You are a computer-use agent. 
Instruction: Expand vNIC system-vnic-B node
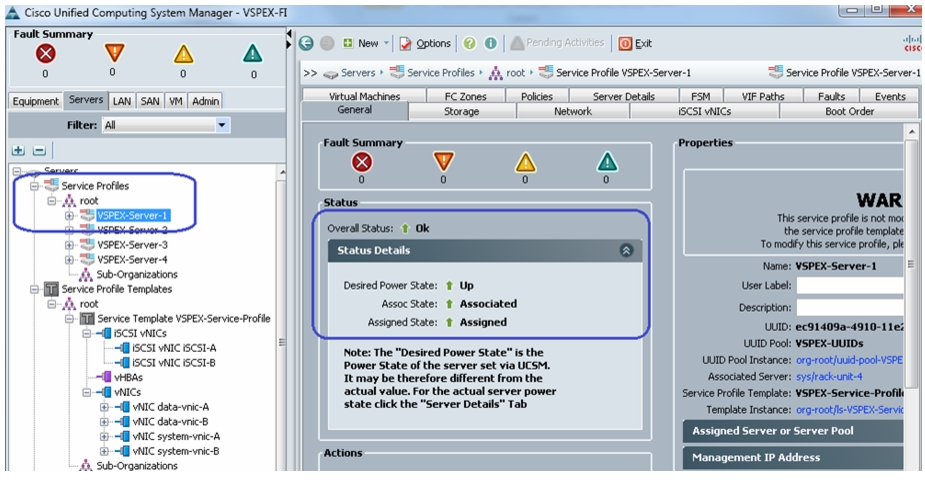104,452
